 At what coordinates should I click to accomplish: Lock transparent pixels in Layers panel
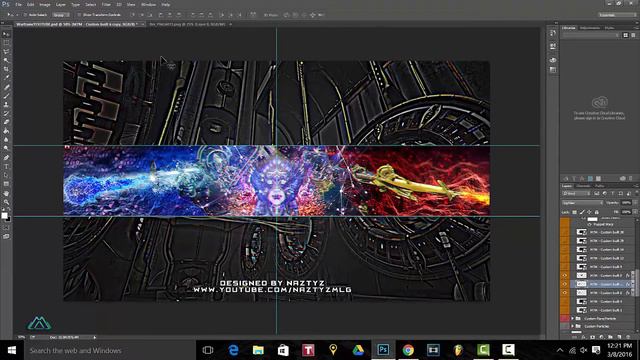[x=575, y=212]
